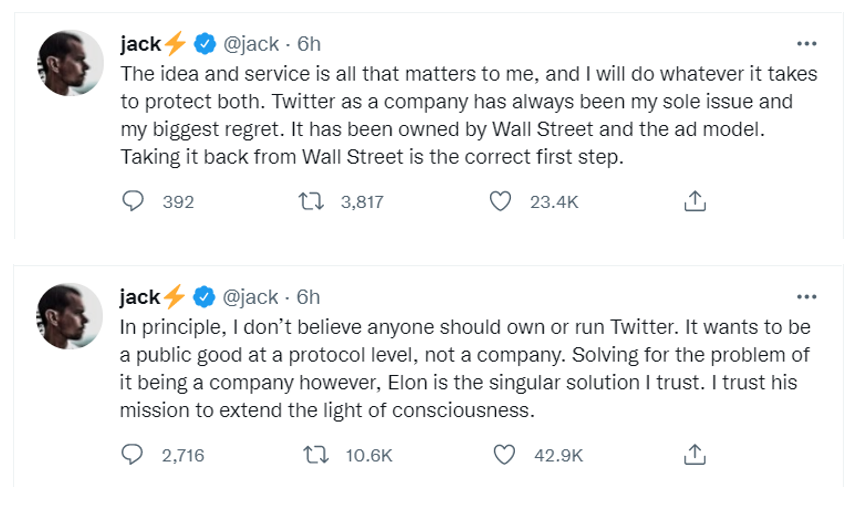Open the 6h timestamp of second tweet
The width and height of the screenshot is (854, 506).
coord(308,297)
